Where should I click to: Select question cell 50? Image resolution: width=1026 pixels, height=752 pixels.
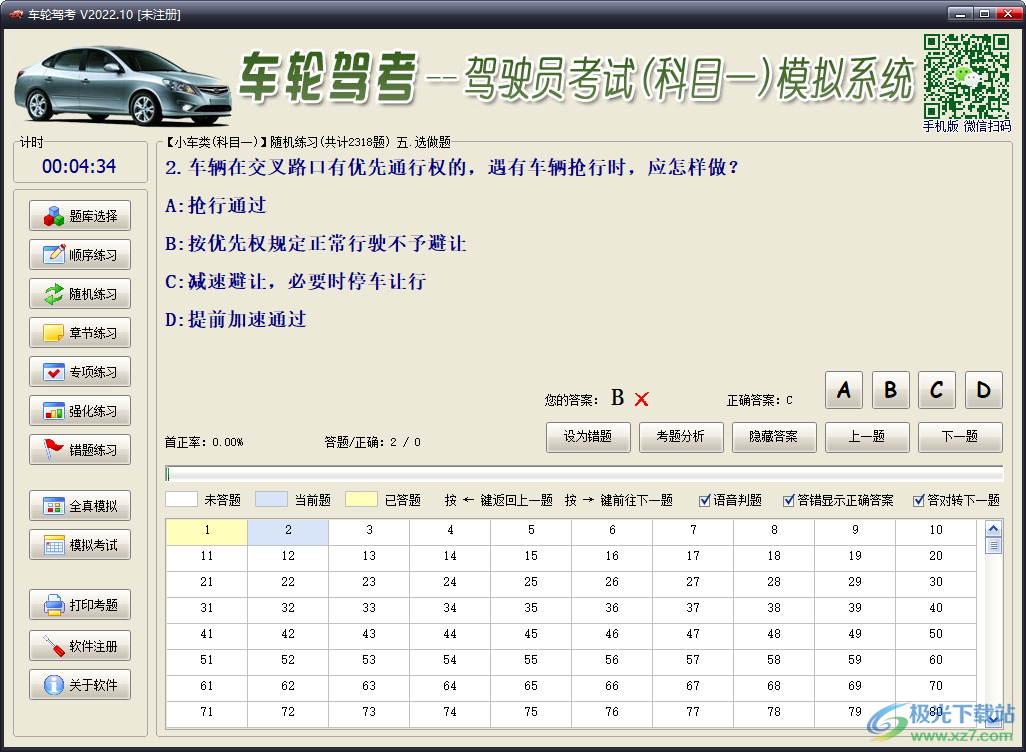point(936,635)
